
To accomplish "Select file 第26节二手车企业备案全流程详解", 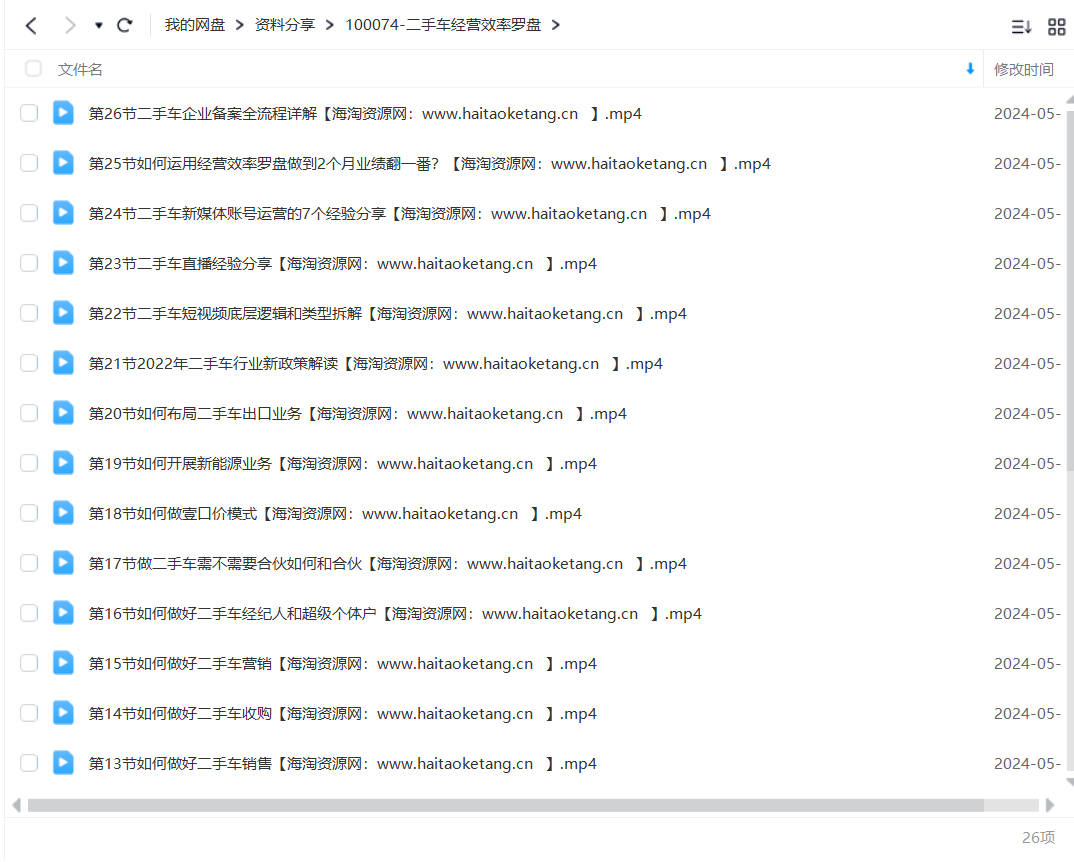I will pyautogui.click(x=365, y=114).
